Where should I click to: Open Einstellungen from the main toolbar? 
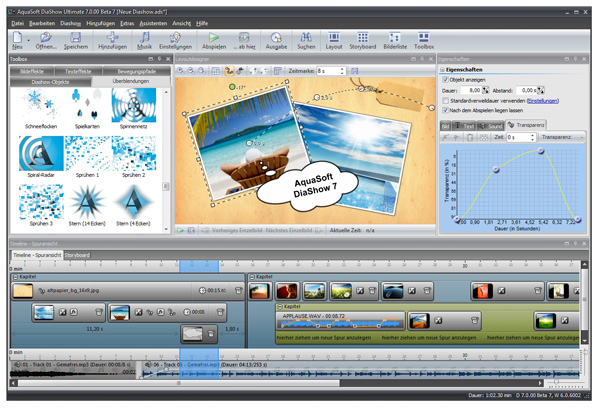(x=175, y=37)
